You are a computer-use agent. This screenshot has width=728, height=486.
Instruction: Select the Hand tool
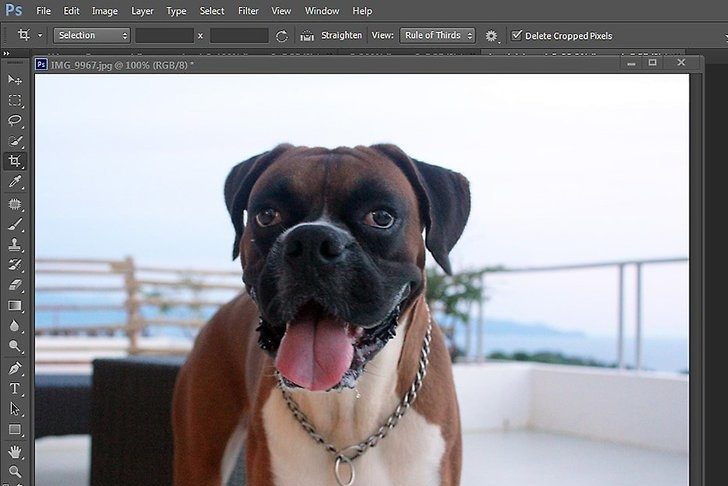(x=15, y=451)
